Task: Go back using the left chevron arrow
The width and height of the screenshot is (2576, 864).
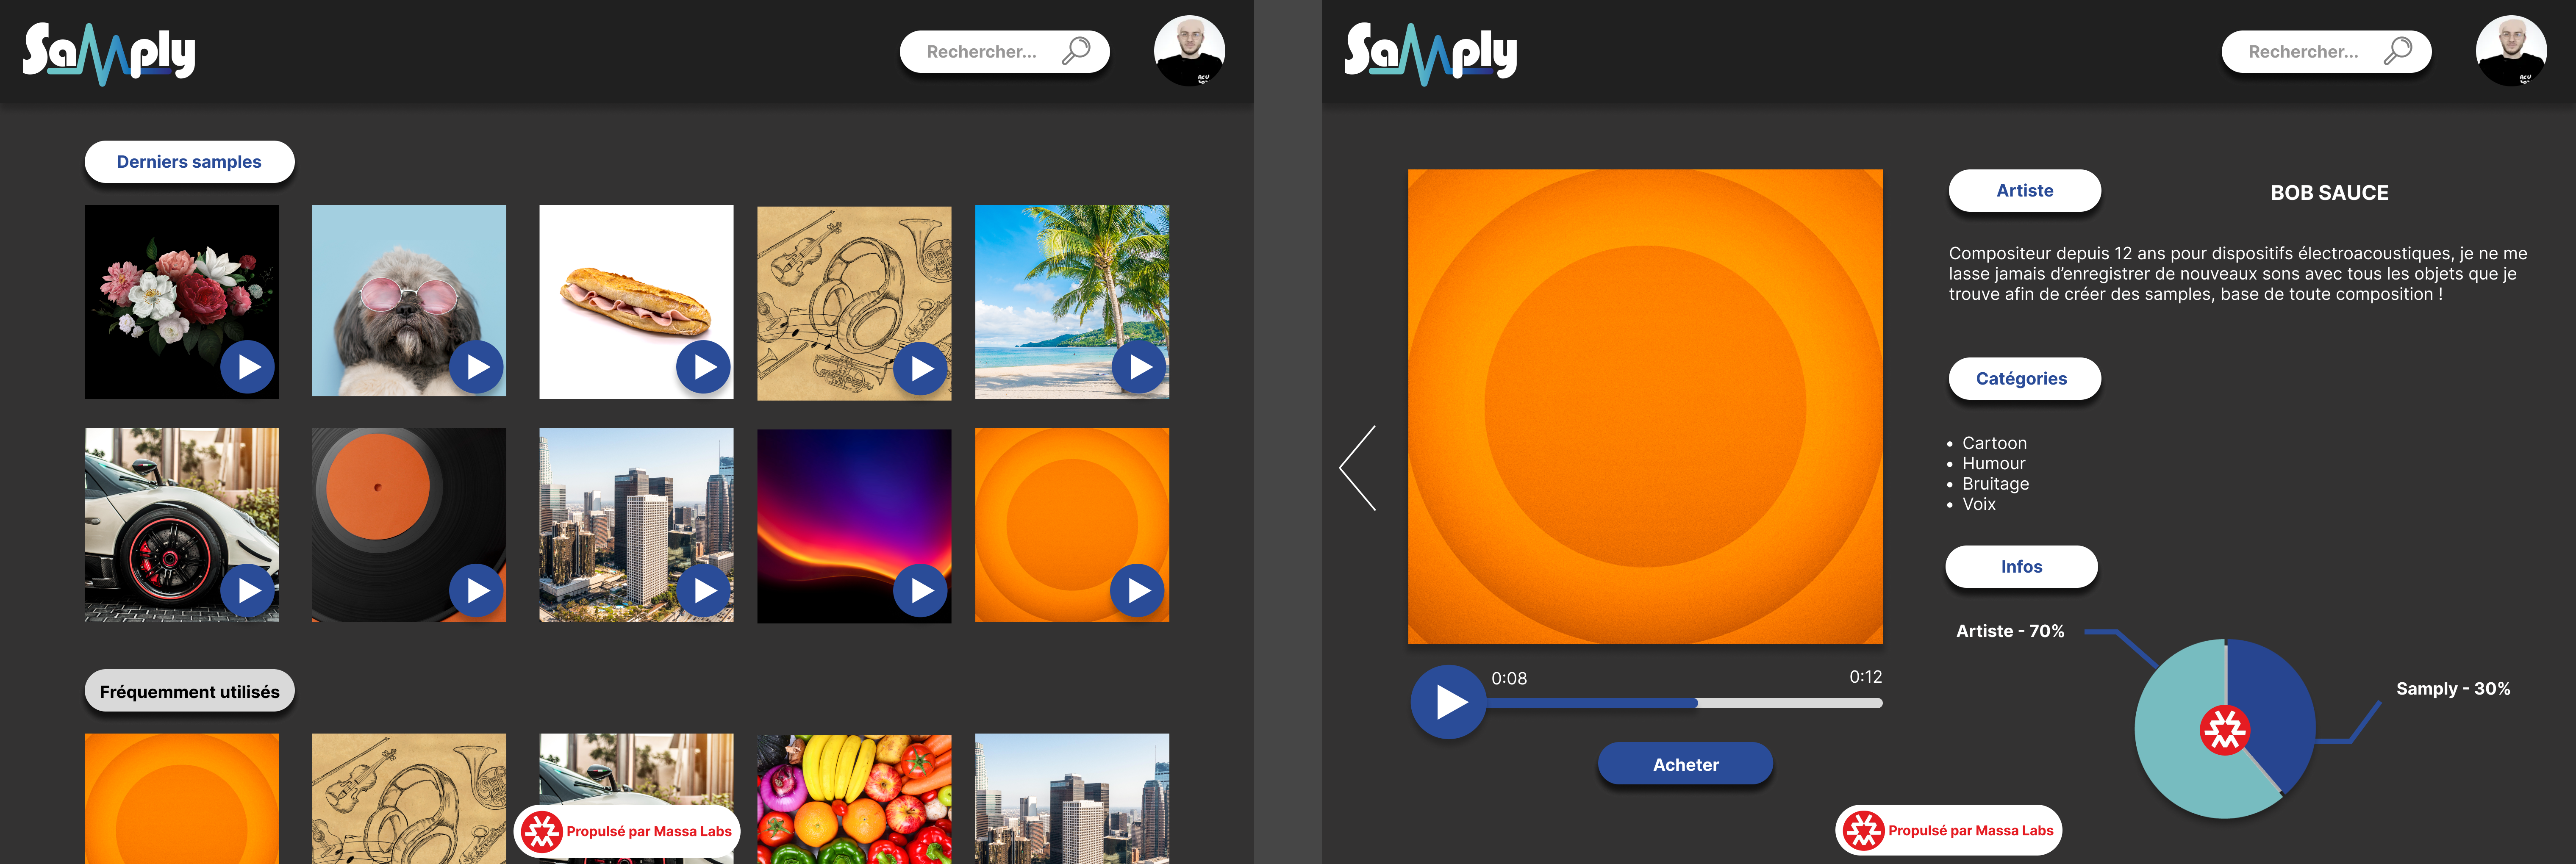Action: coord(1358,468)
